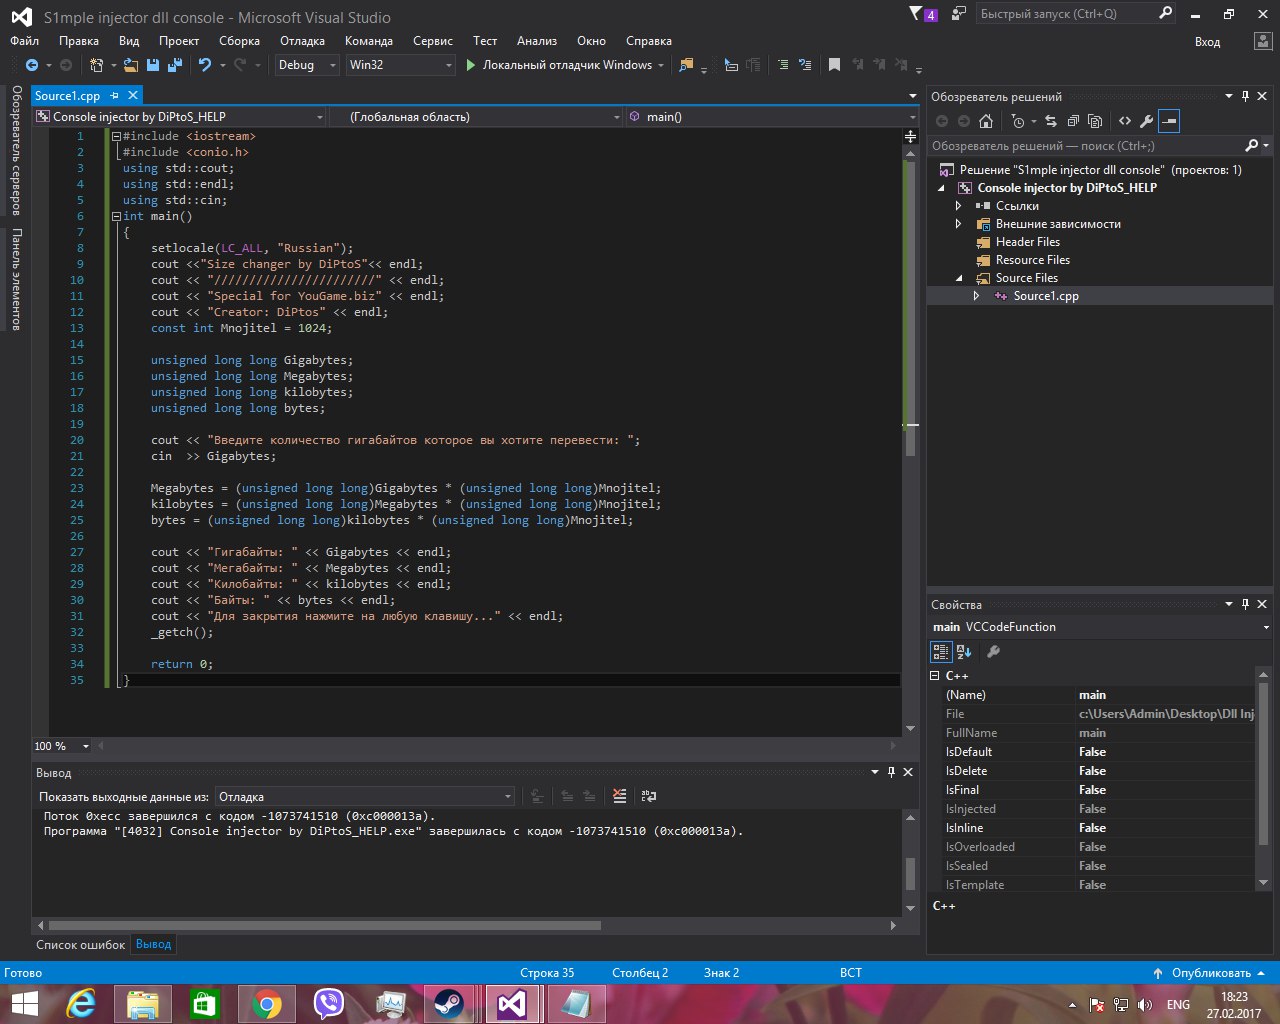This screenshot has height=1024, width=1280.
Task: Expand the Ссылки tree node
Action: point(958,206)
